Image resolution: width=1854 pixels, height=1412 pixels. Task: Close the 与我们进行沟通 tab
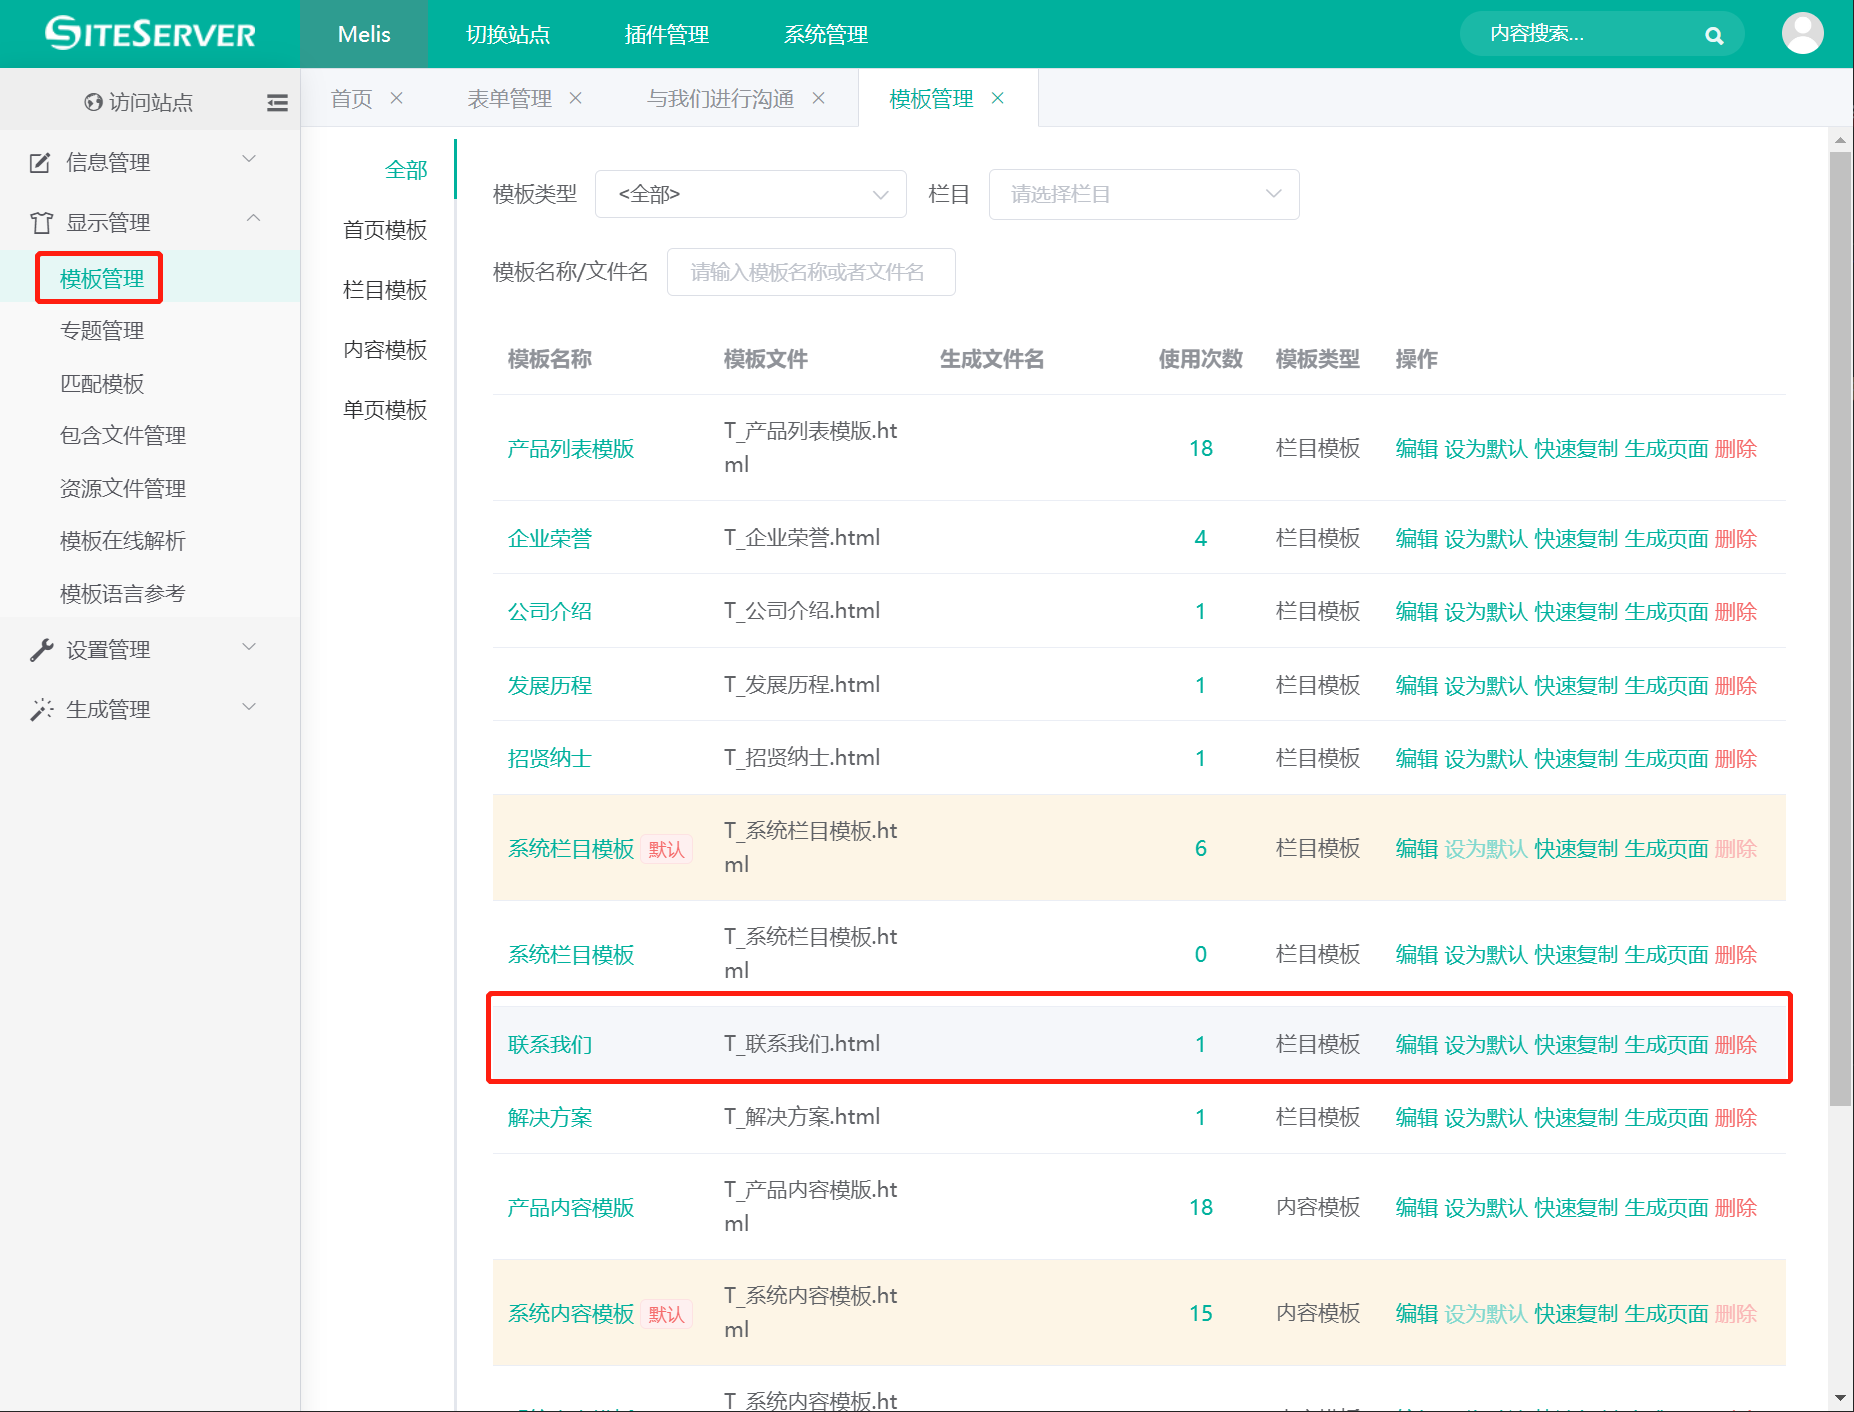pyautogui.click(x=819, y=98)
